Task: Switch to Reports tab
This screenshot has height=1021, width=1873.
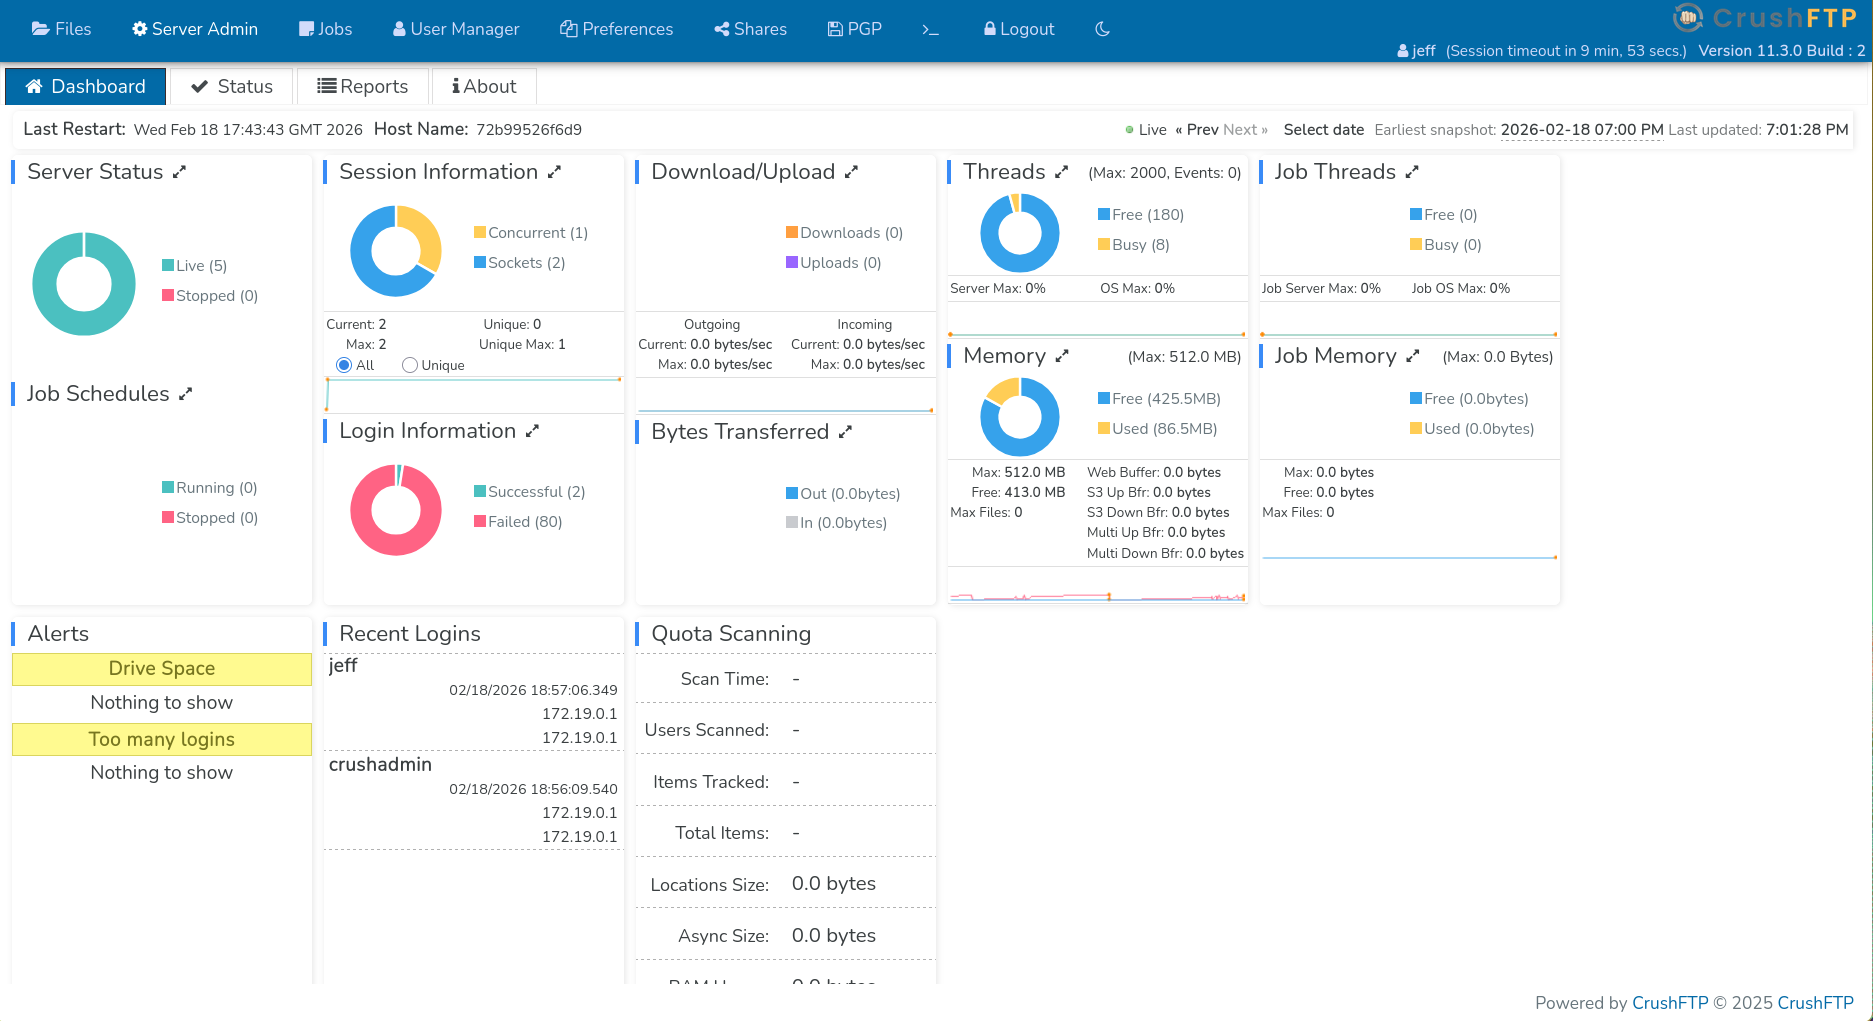Action: [363, 86]
